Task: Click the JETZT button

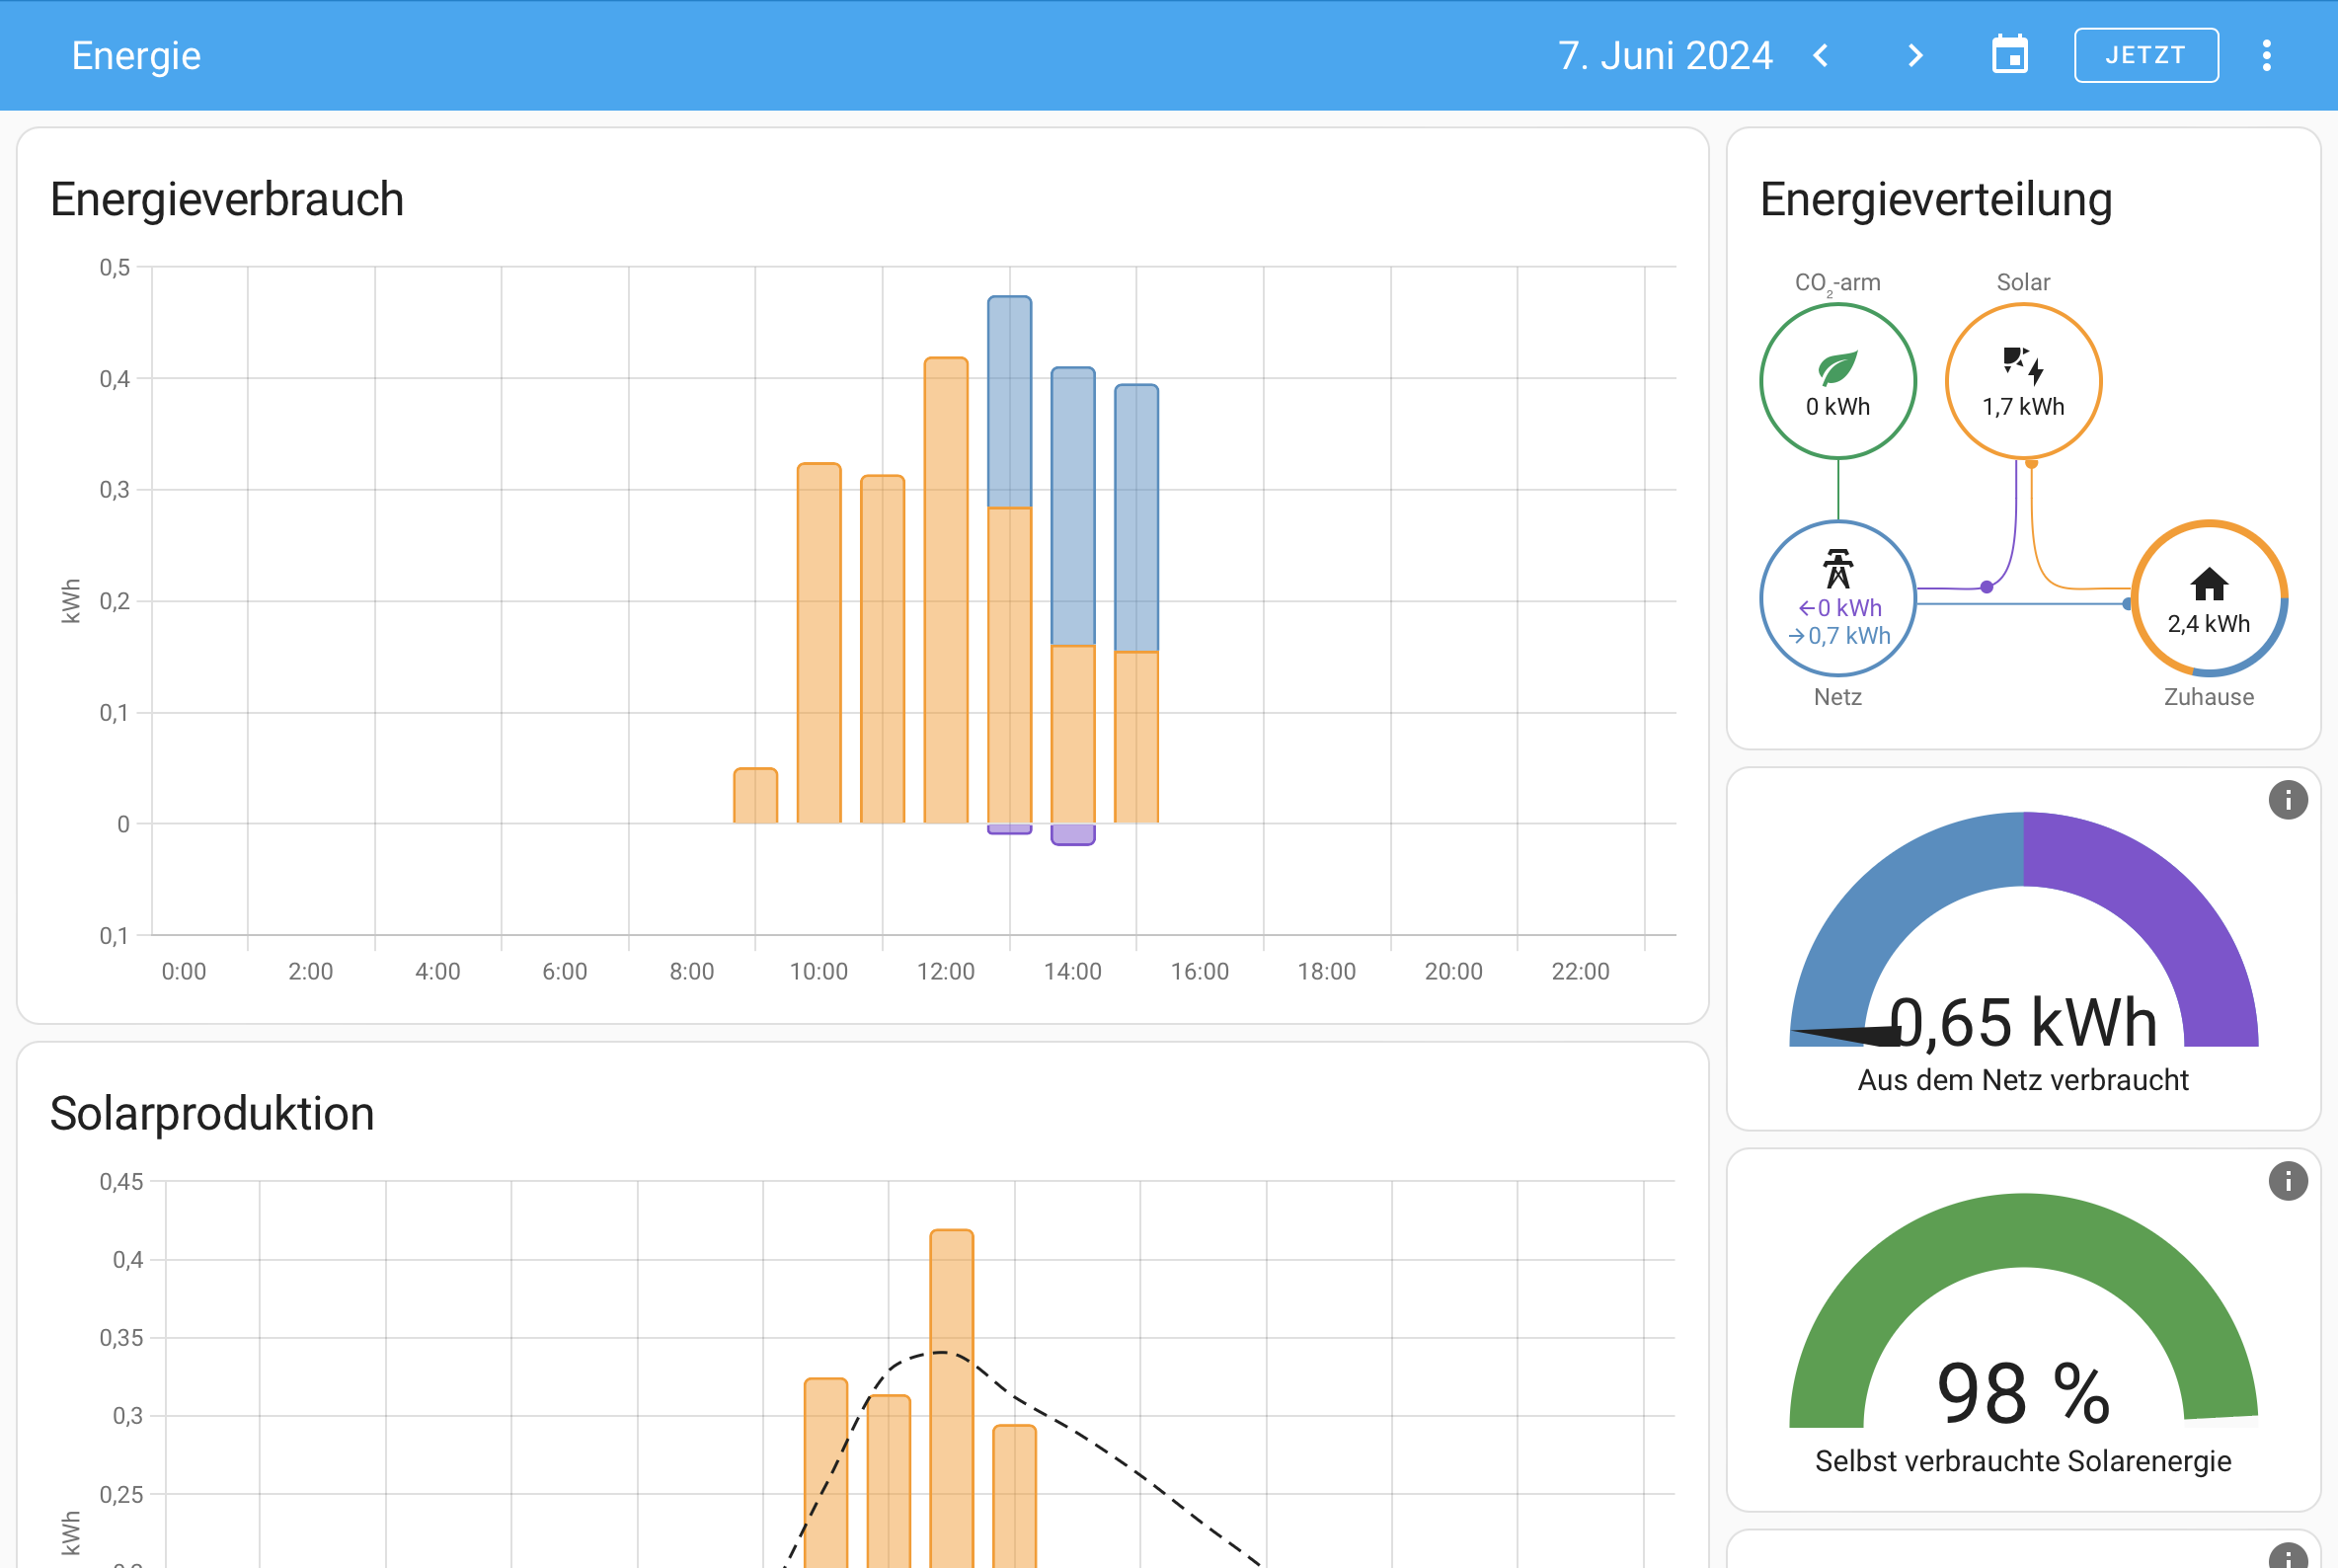Action: pyautogui.click(x=2145, y=55)
